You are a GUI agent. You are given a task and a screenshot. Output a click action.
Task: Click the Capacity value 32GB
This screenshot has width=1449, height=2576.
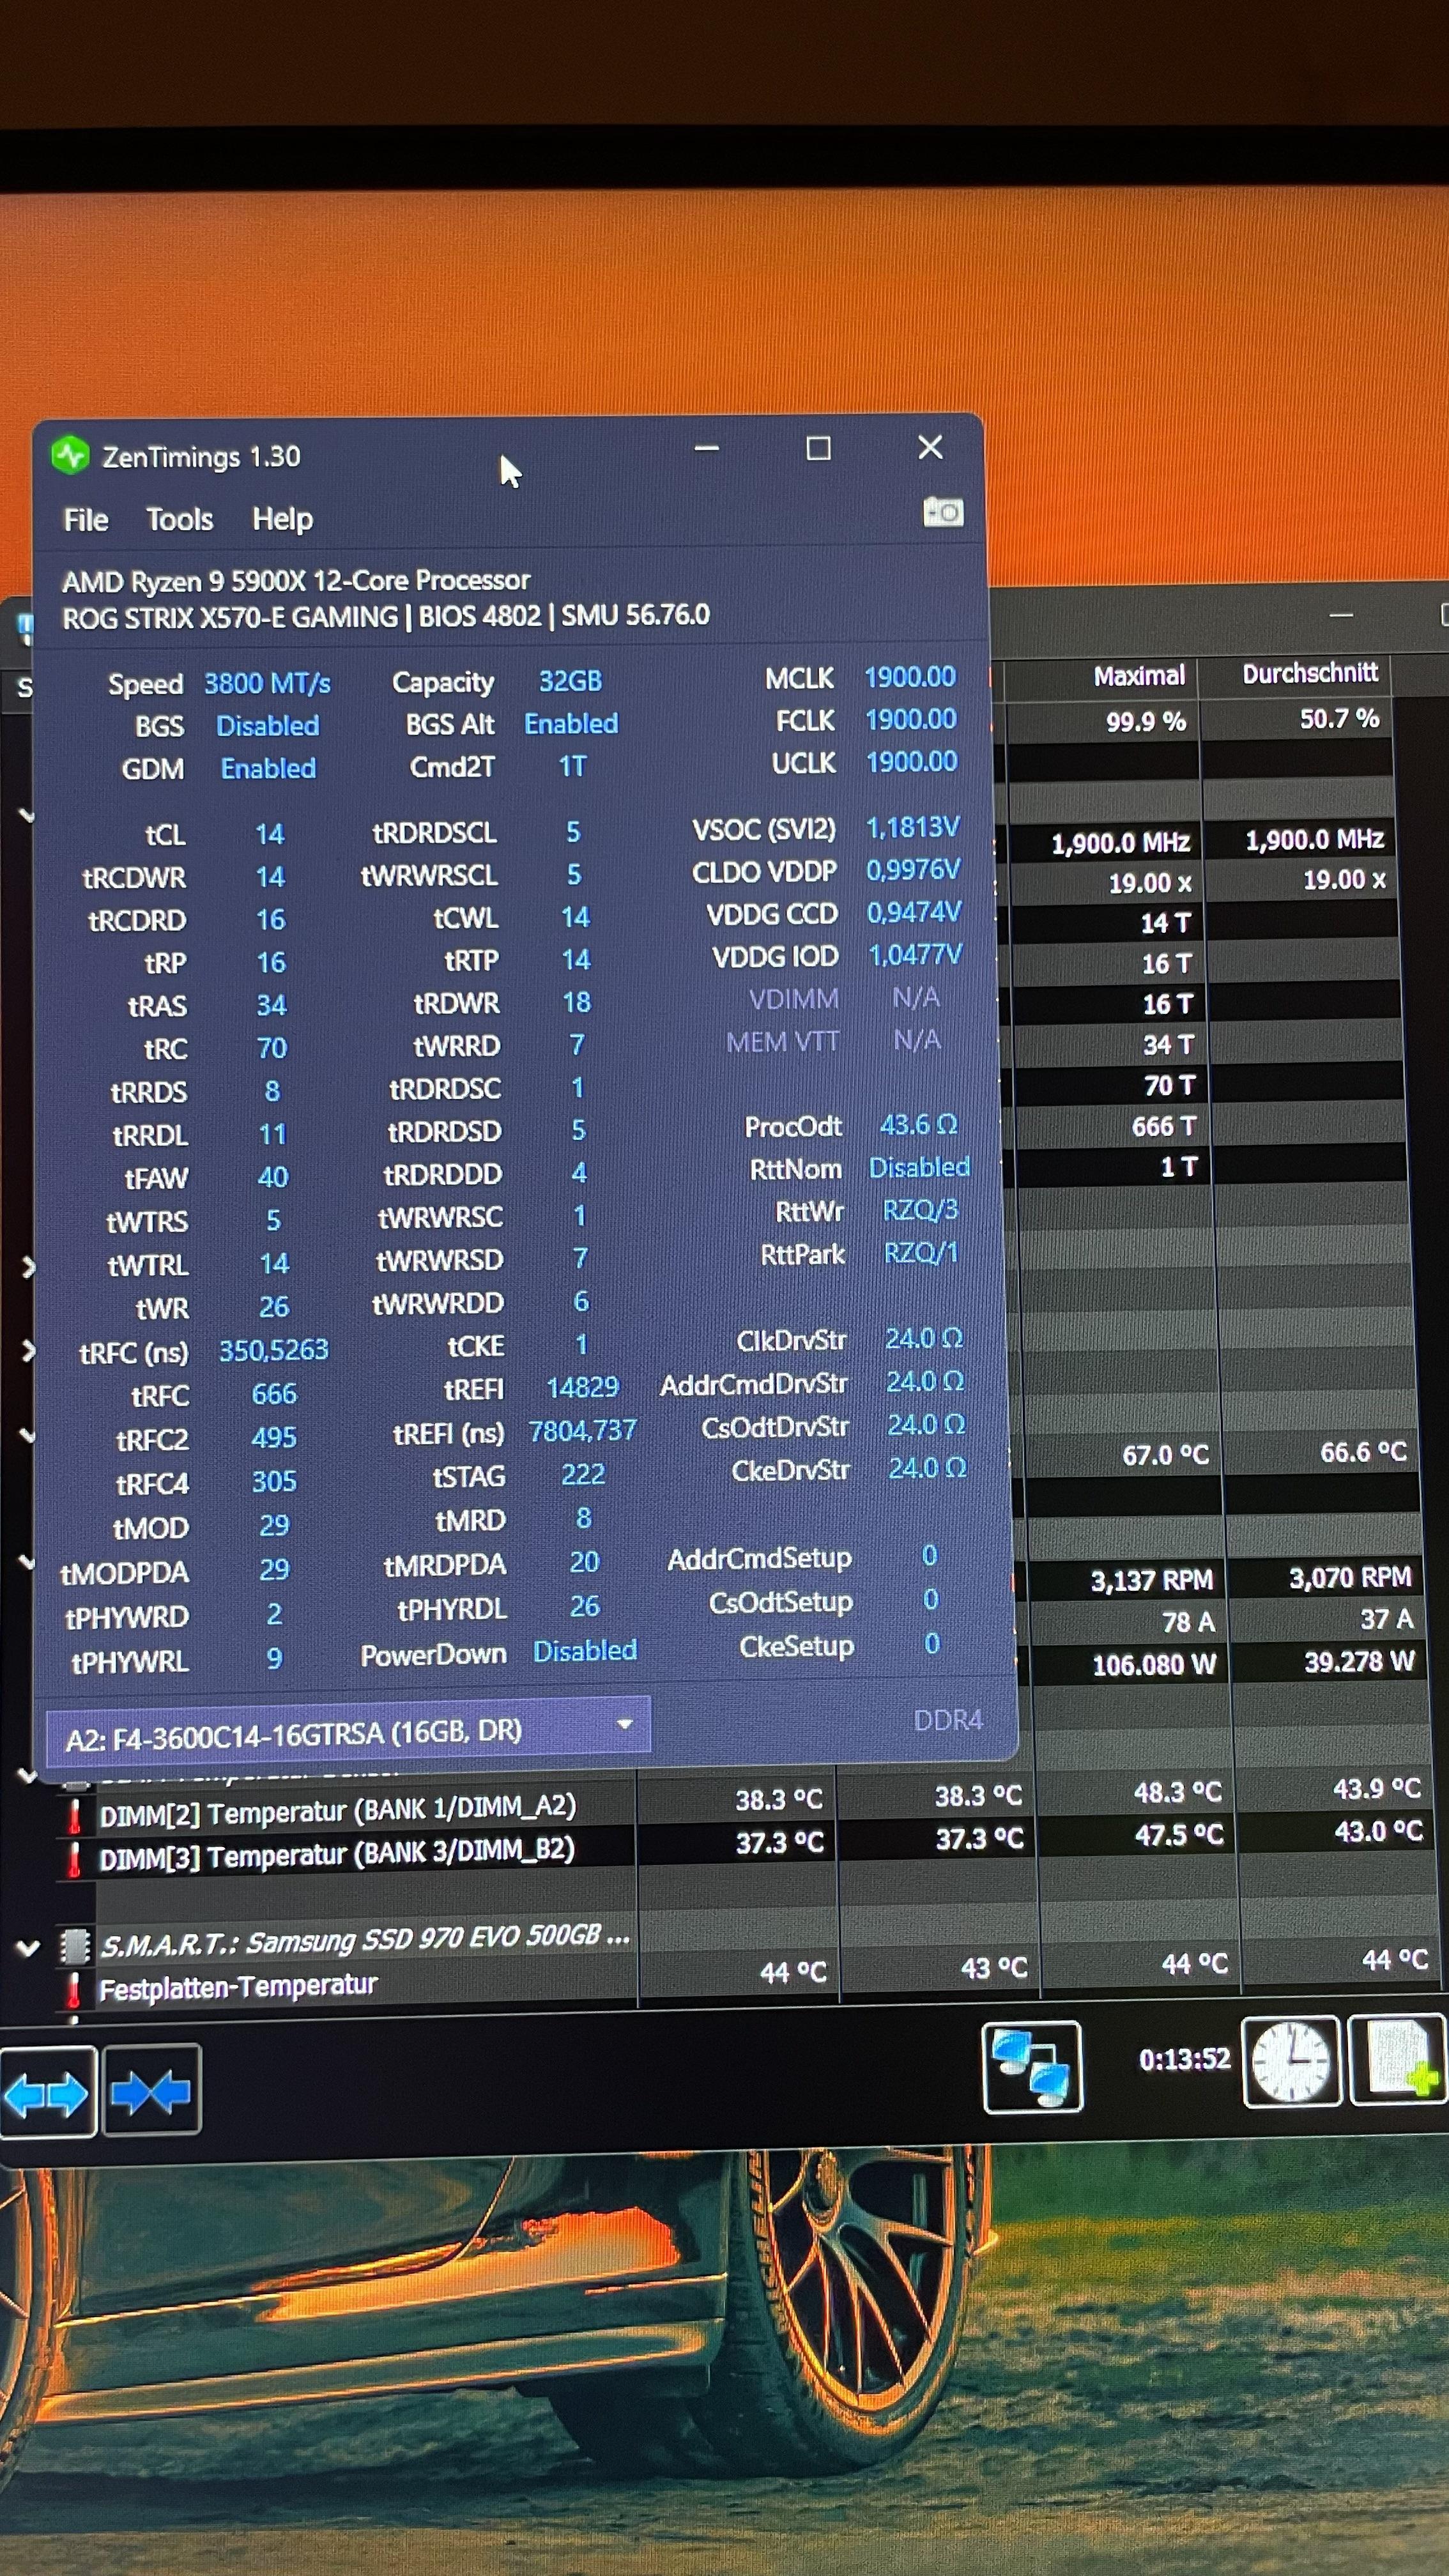coord(570,681)
